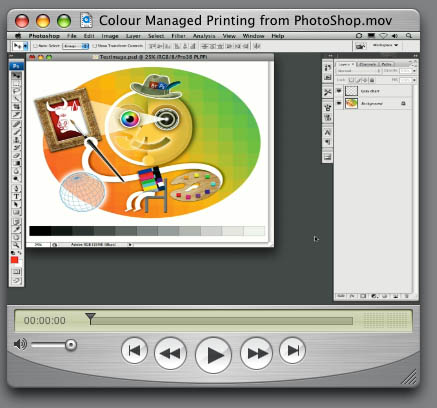437x408 pixels.
Task: Click the Ps logo atop toolbox
Action: [x=16, y=66]
